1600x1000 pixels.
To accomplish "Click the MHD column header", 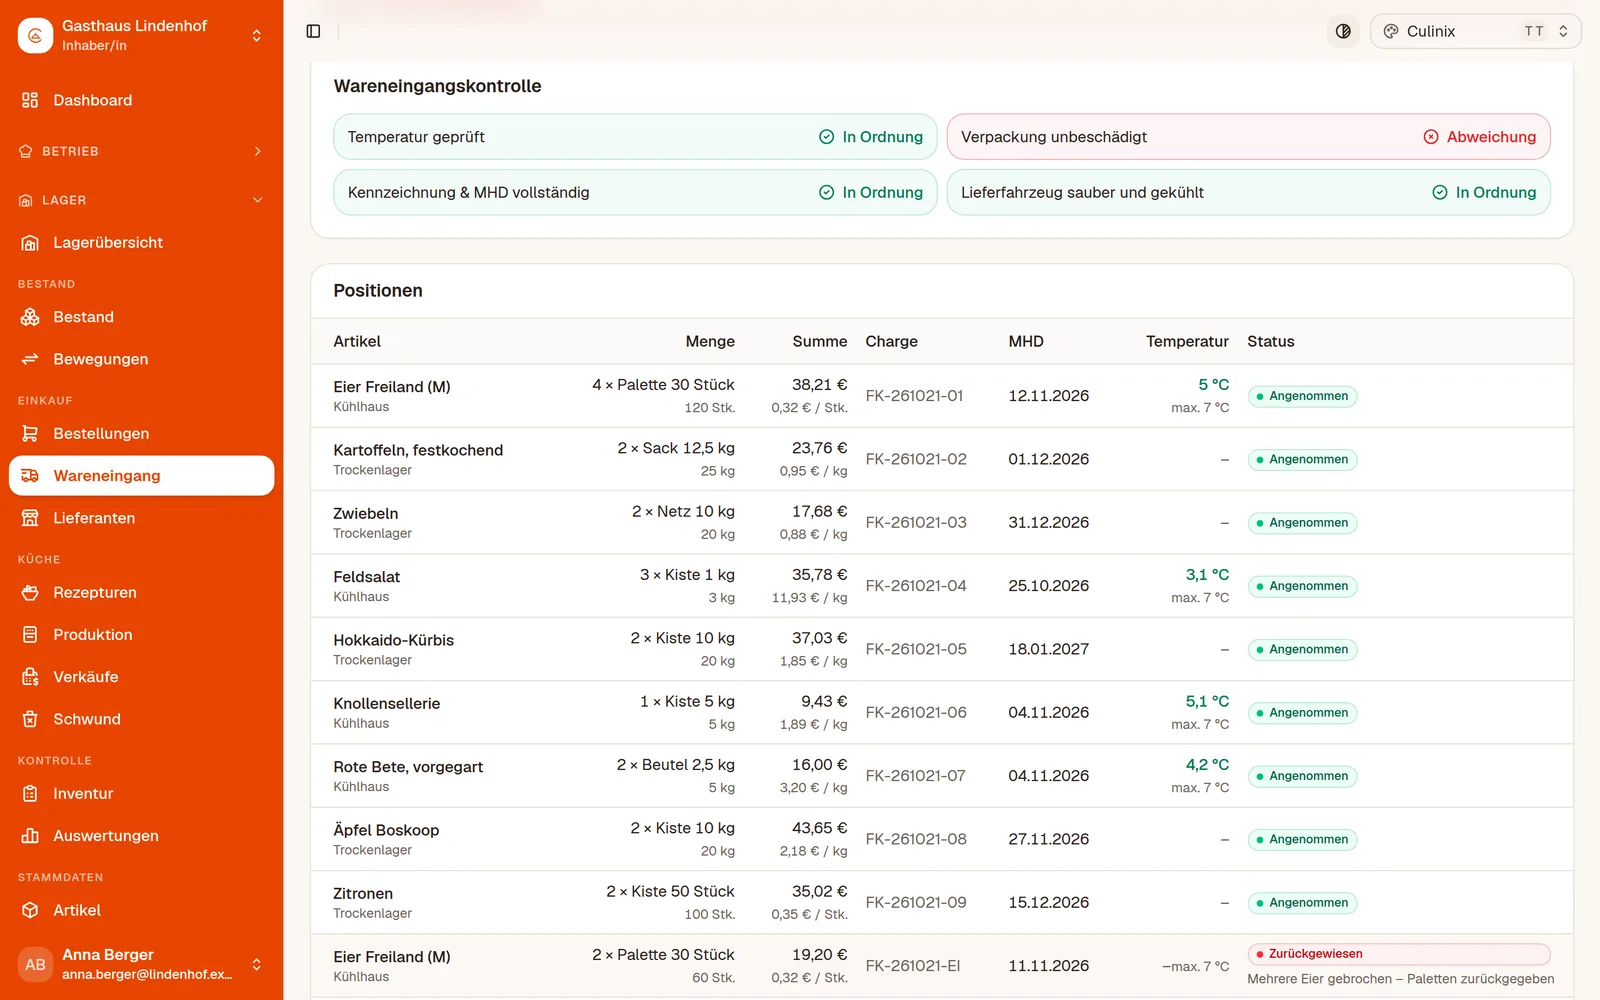I will (x=1026, y=342).
